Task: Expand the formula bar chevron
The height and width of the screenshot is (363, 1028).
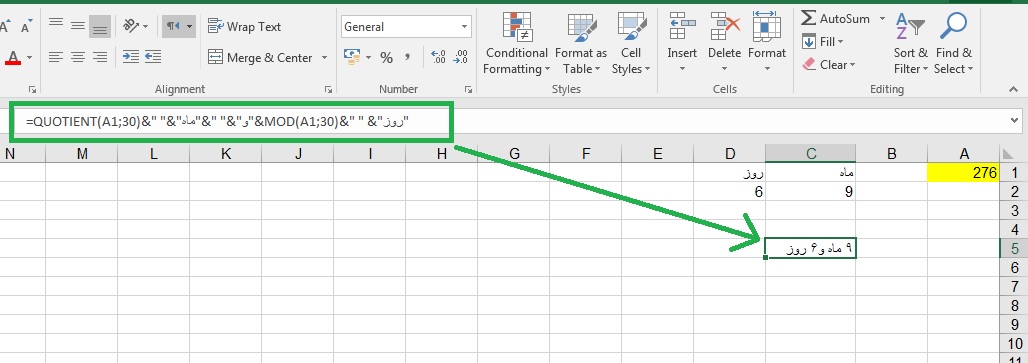Action: (x=1015, y=121)
